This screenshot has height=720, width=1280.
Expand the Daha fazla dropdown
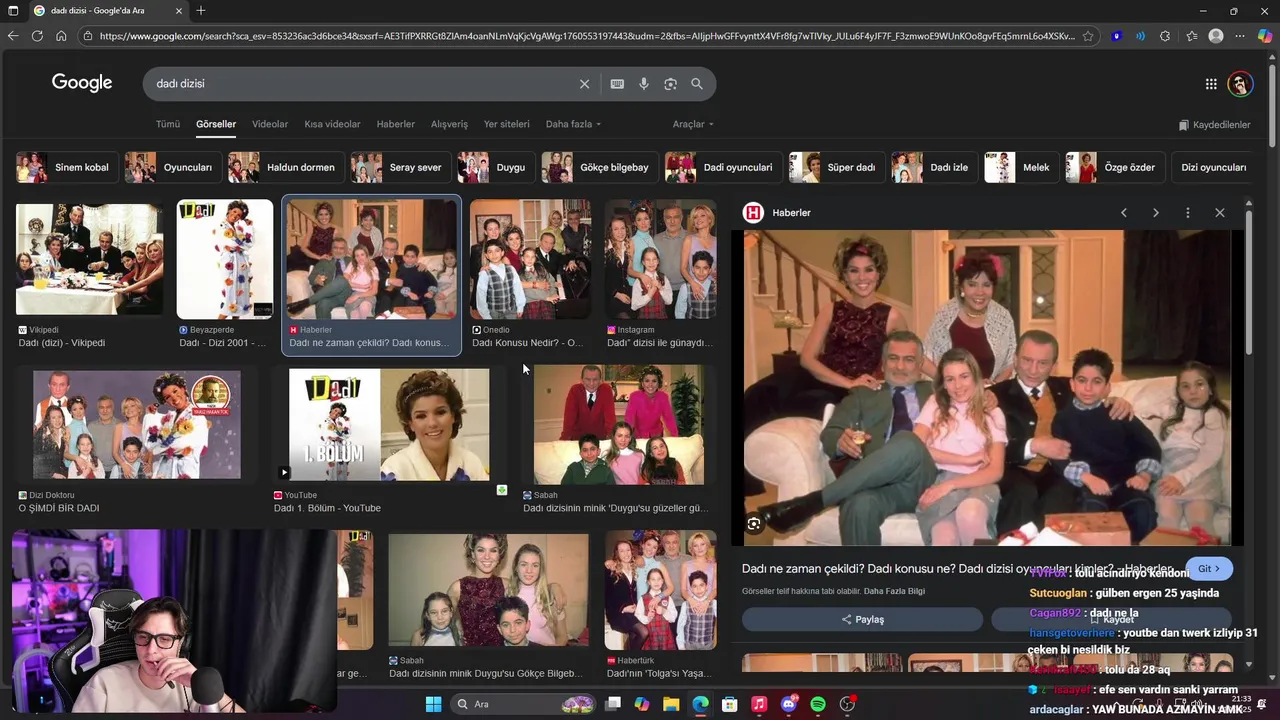573,124
